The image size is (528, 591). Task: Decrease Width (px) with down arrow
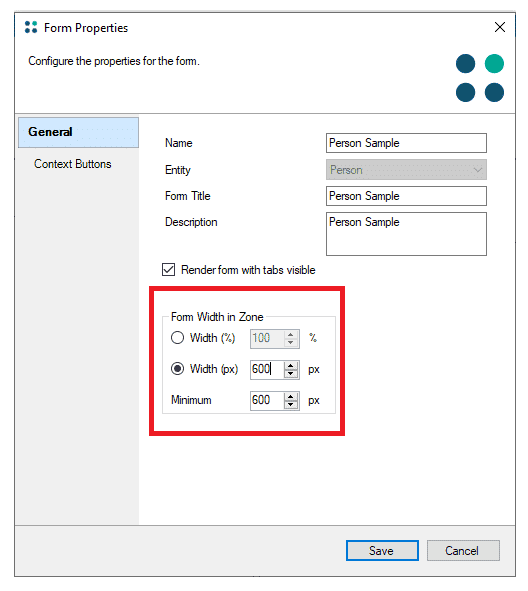291,374
